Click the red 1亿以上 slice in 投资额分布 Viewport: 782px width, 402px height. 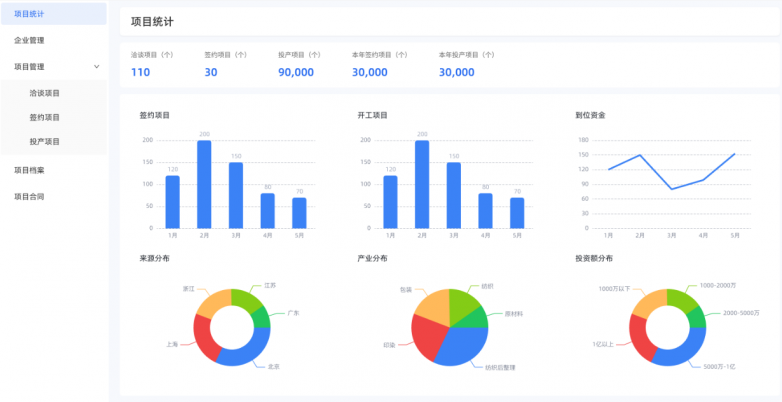coord(641,338)
